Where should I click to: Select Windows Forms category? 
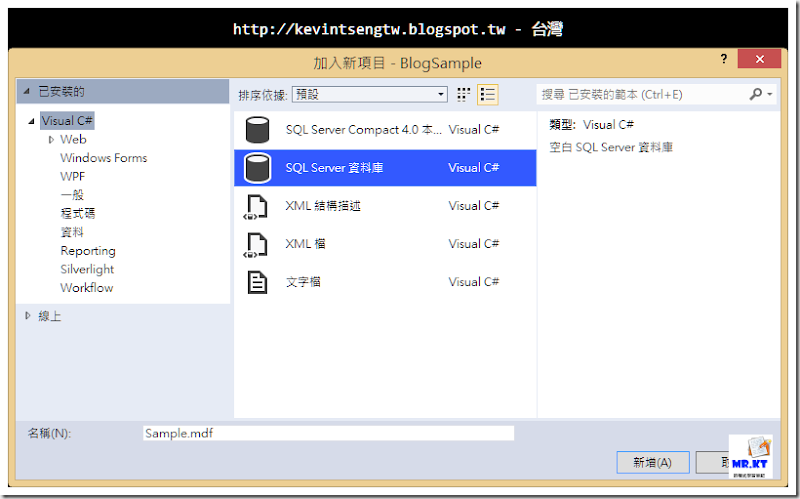104,158
